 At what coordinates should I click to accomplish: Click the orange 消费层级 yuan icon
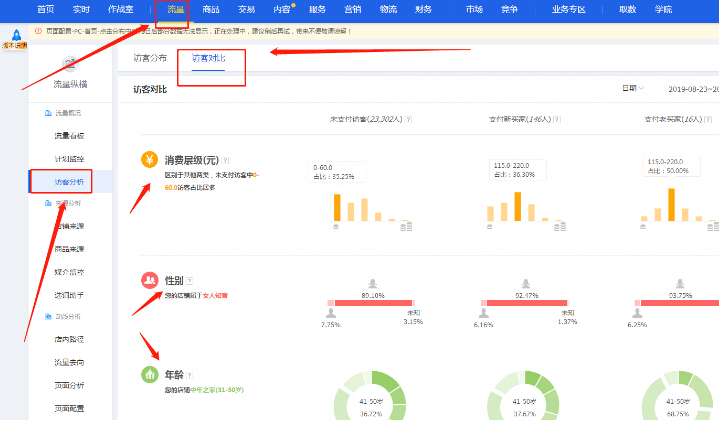pyautogui.click(x=149, y=160)
